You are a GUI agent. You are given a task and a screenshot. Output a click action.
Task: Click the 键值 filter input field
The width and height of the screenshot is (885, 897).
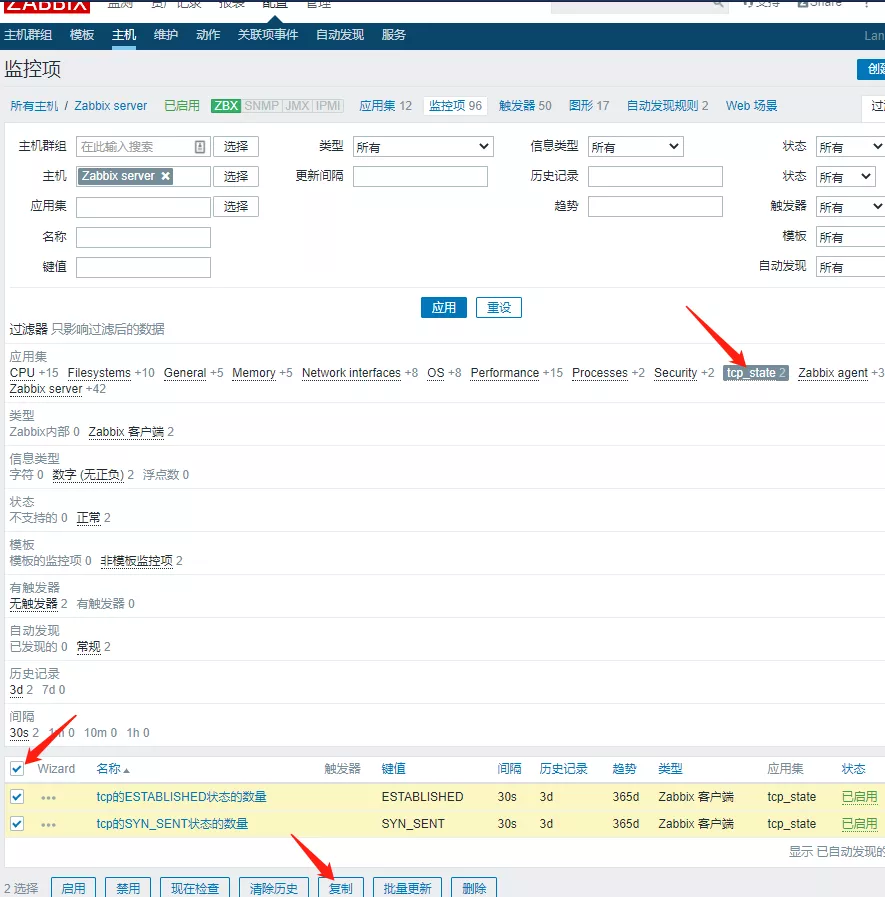point(143,267)
